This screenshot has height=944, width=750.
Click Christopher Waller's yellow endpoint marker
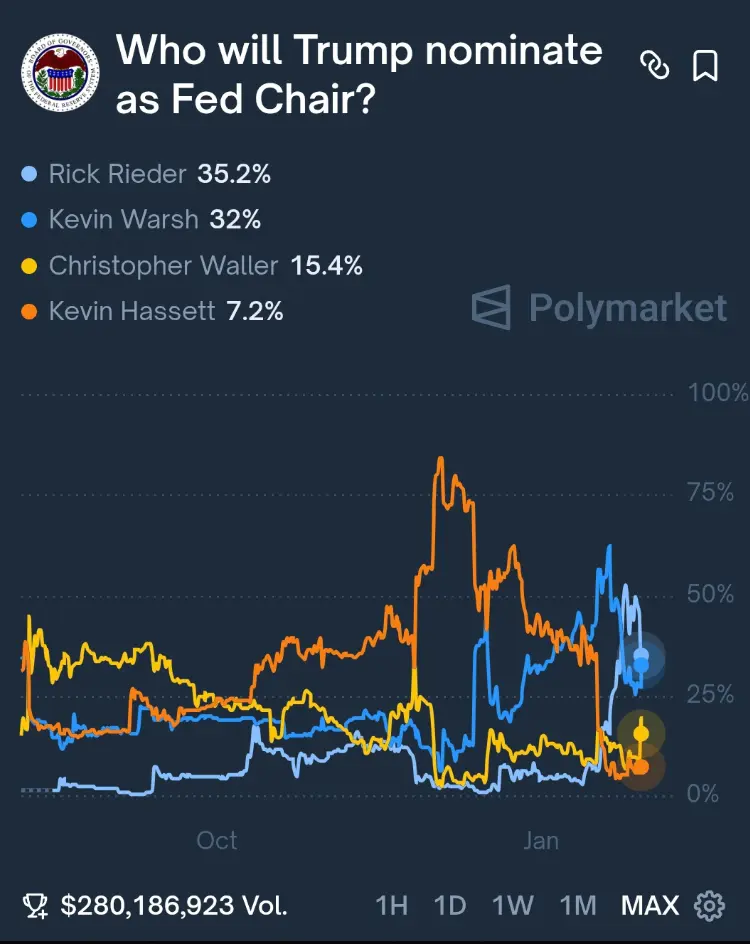pos(638,735)
